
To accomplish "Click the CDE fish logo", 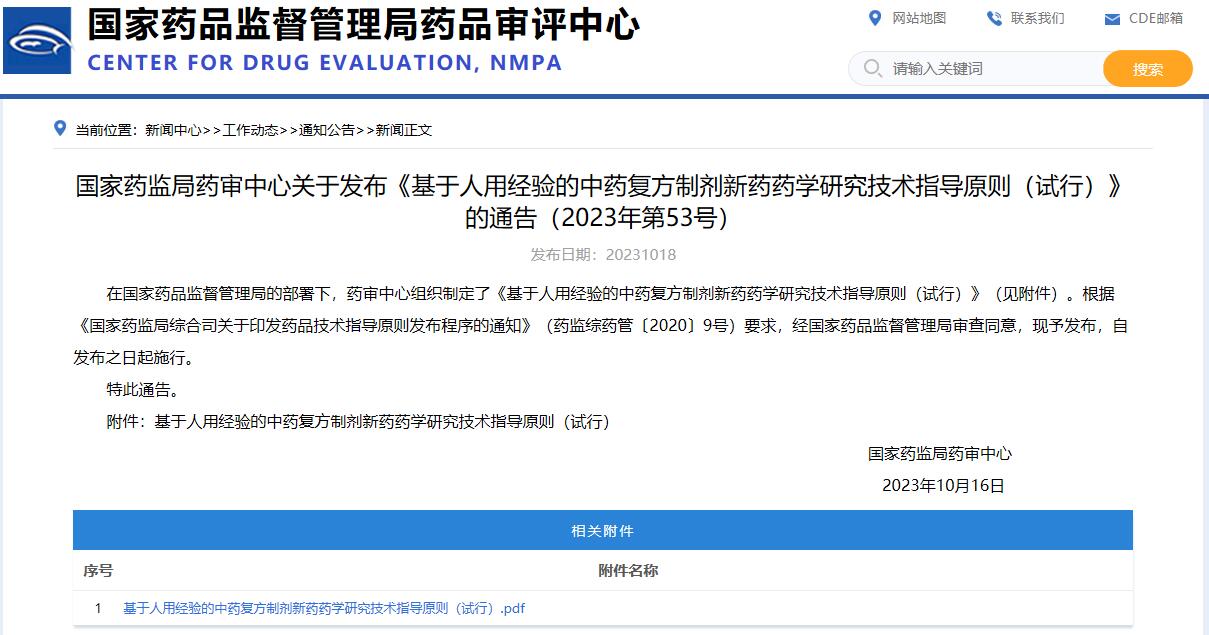I will [37, 41].
